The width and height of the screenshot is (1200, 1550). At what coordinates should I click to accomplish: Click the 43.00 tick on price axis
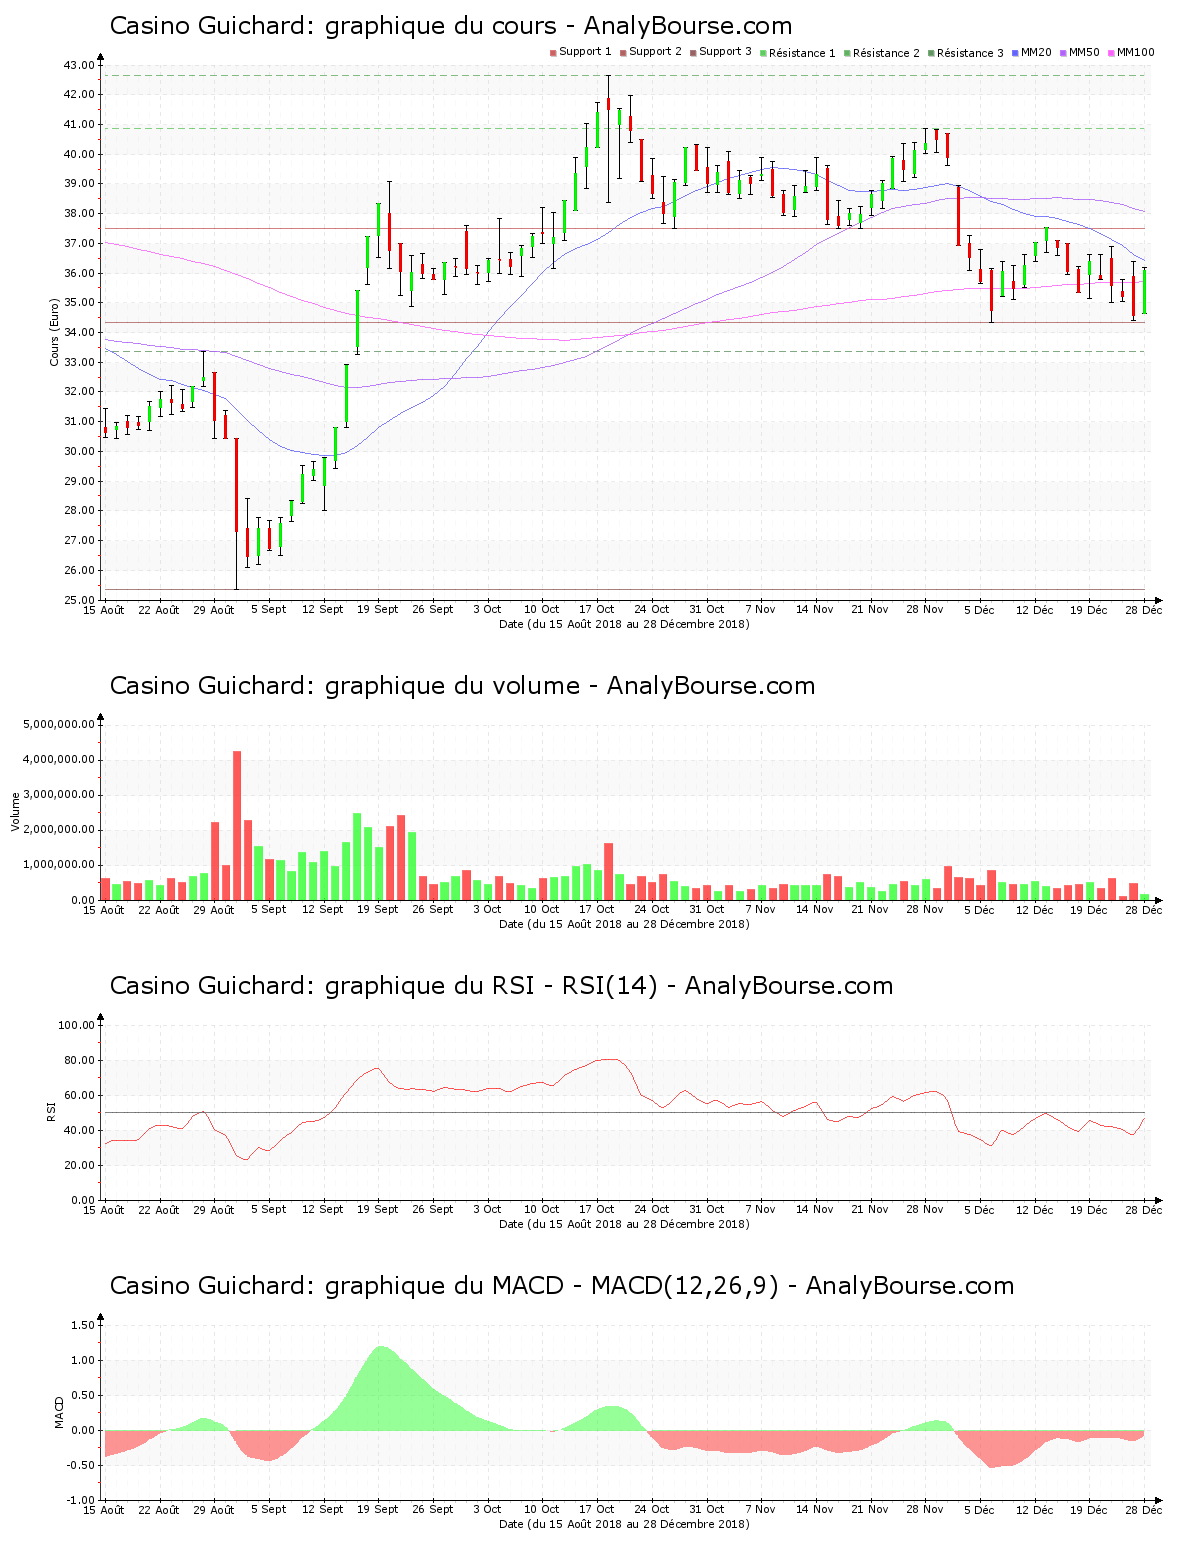79,65
